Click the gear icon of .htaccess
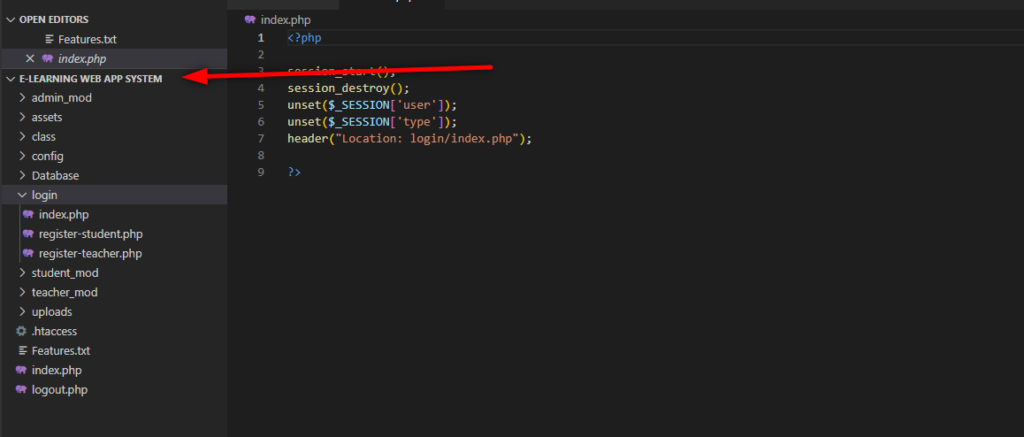Viewport: 1024px width, 437px height. pos(21,331)
